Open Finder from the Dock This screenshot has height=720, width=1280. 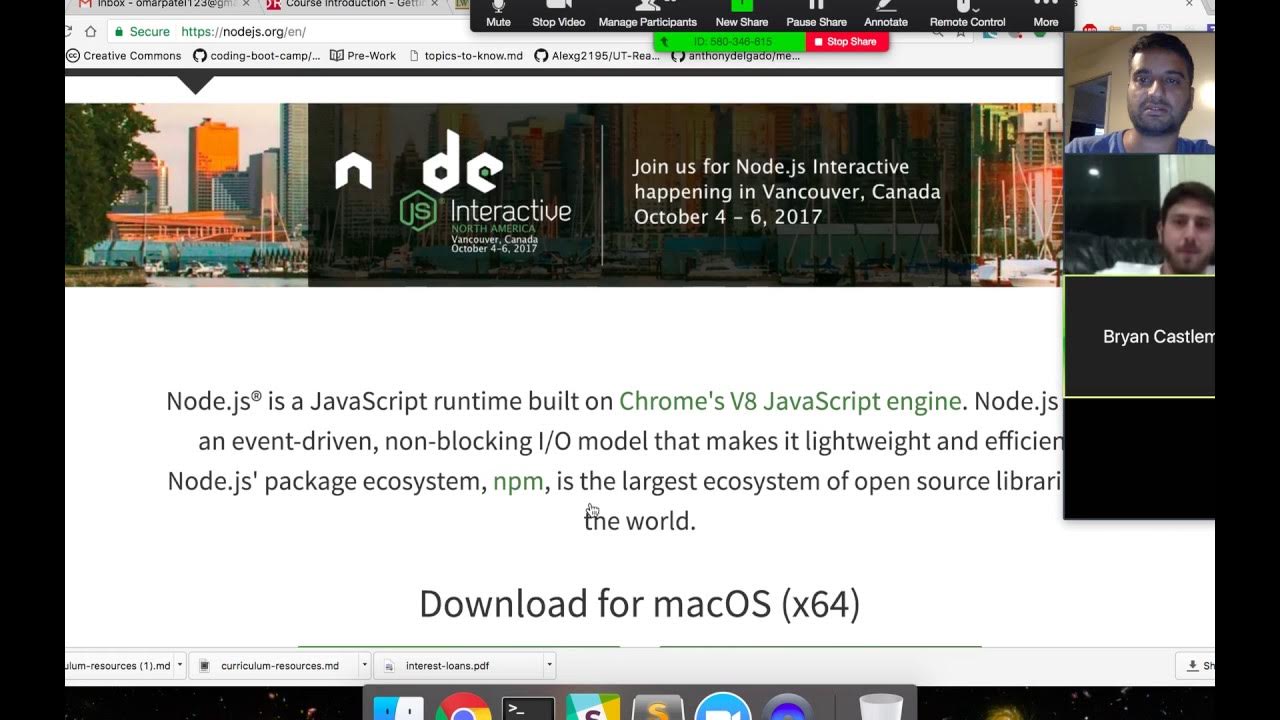[398, 707]
